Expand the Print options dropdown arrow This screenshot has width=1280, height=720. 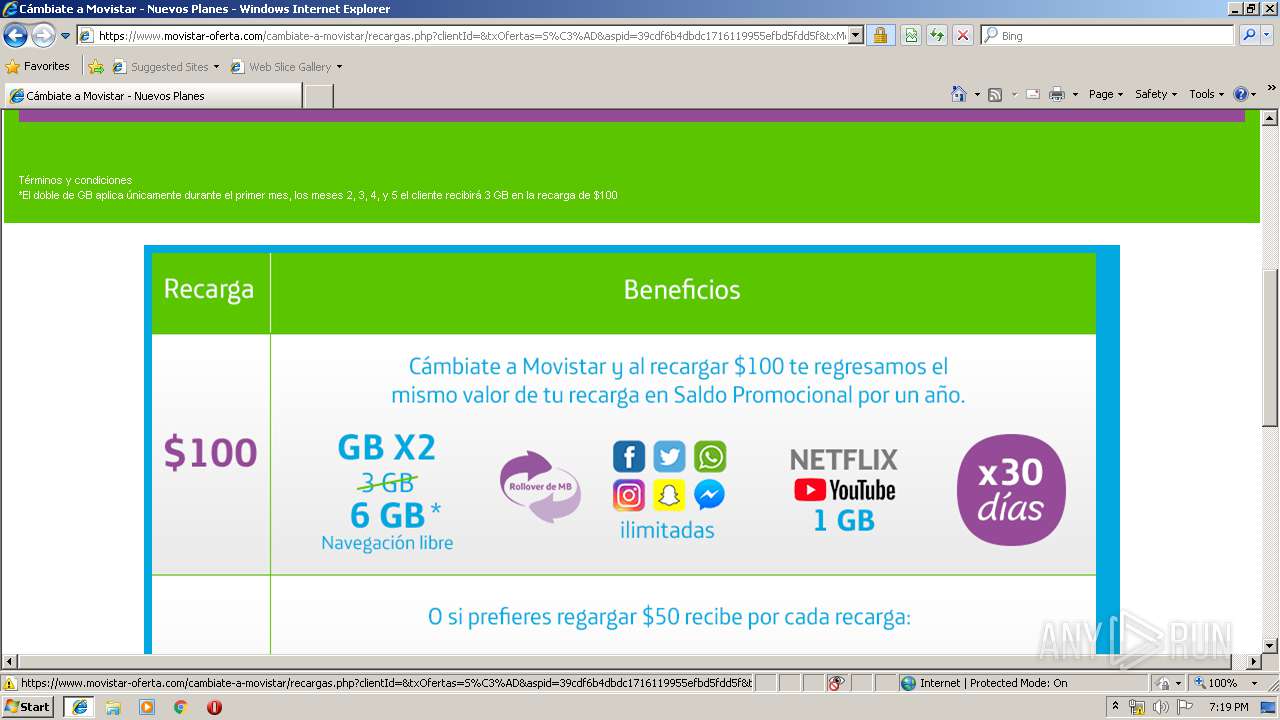coord(1075,94)
